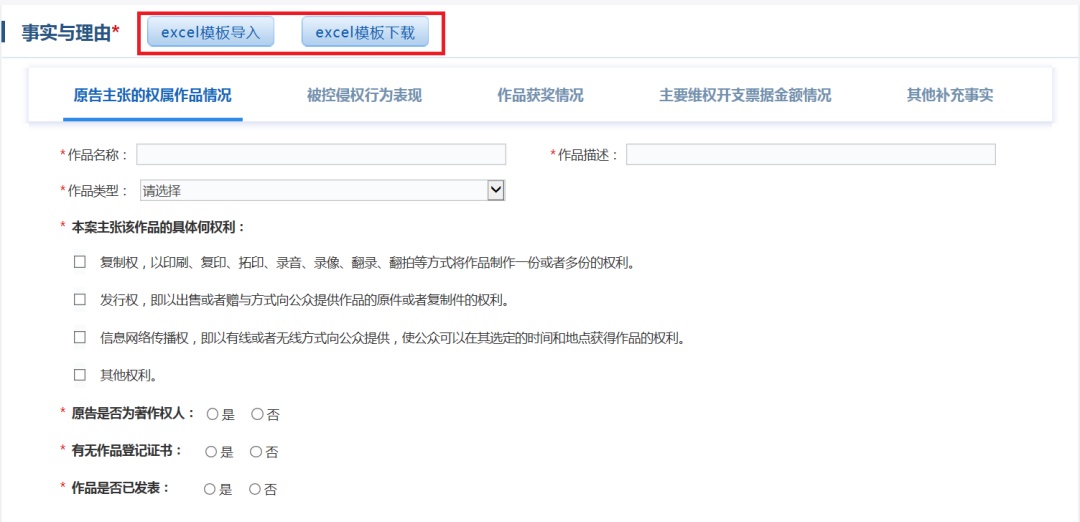
Task: Focus the 作品名称 input field
Action: pos(321,154)
